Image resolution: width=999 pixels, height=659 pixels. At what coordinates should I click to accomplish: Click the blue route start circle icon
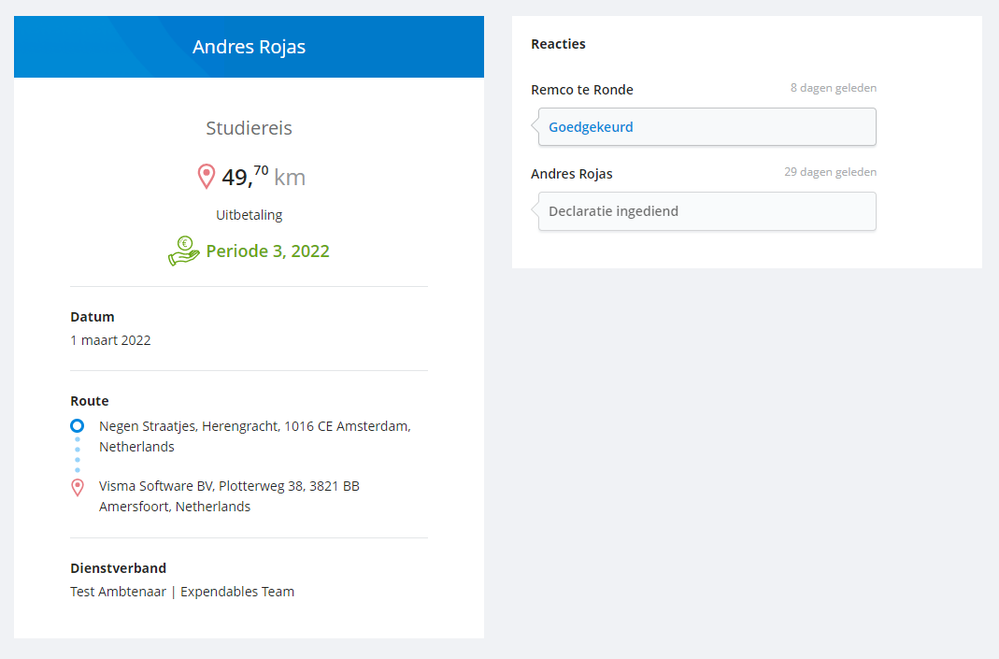point(77,426)
